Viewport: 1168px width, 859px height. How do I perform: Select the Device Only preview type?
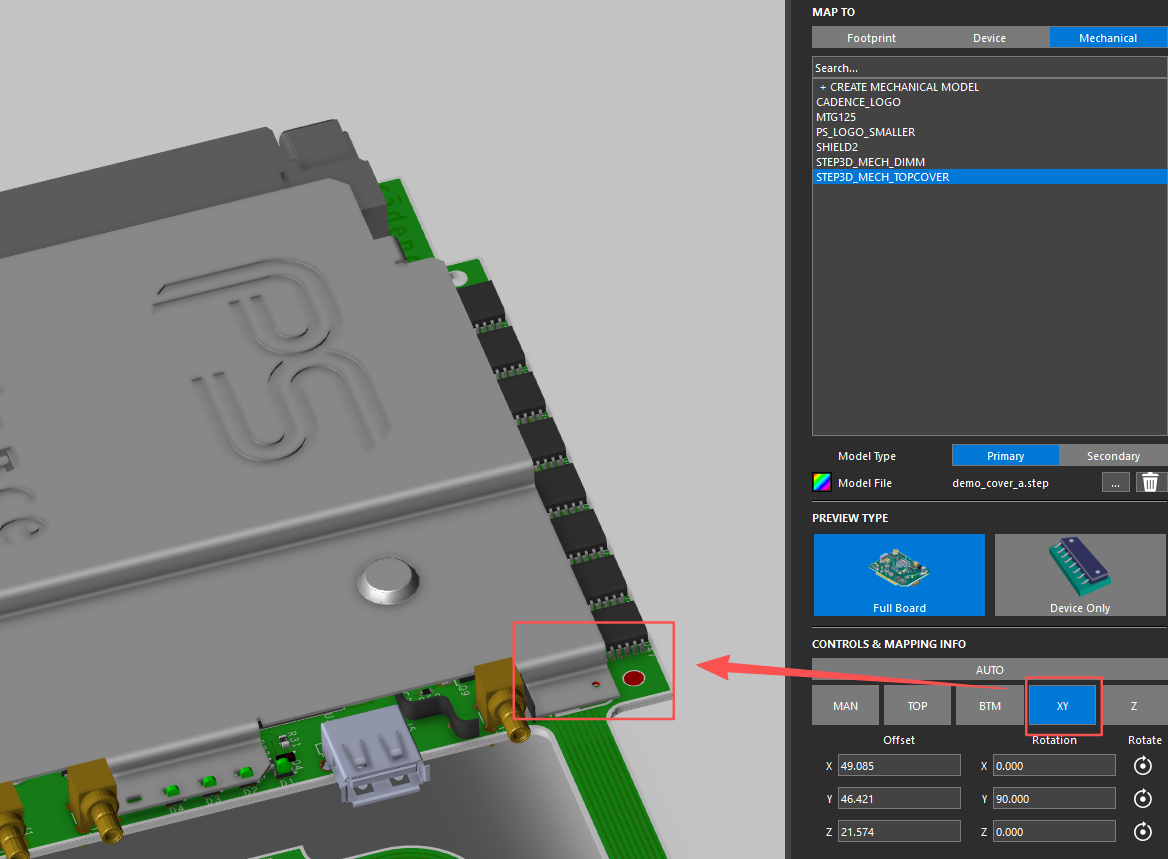1080,575
